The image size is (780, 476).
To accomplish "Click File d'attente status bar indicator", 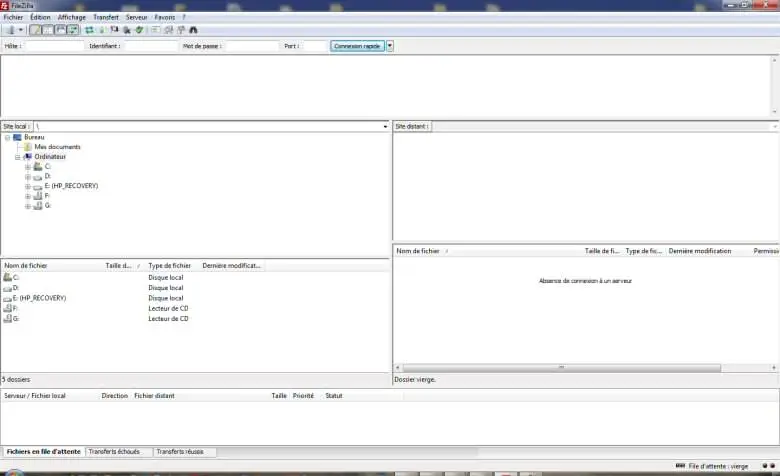I will coord(712,466).
